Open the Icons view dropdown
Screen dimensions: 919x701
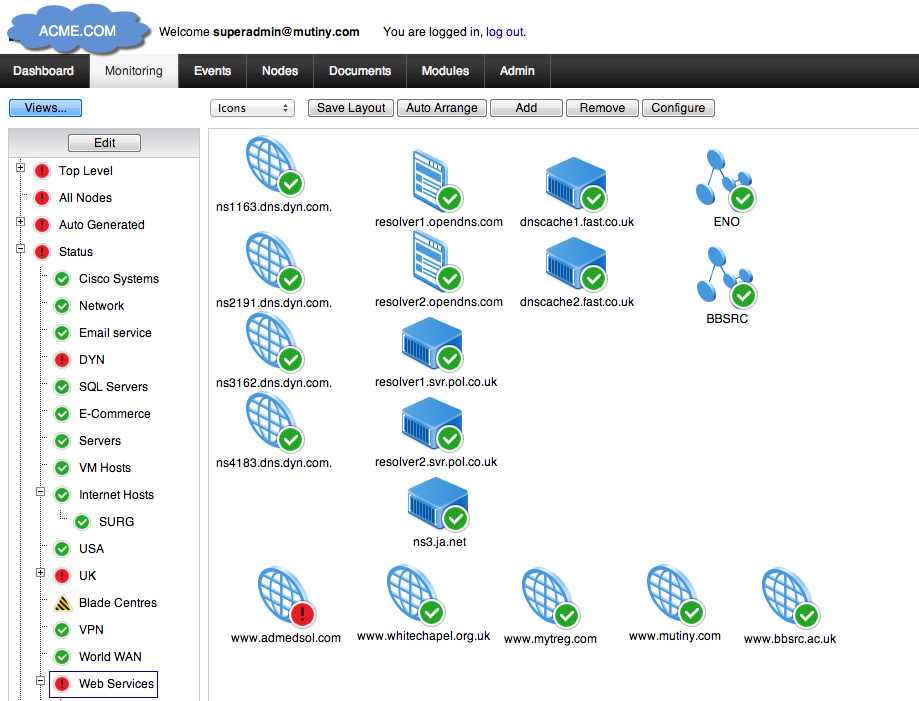point(252,107)
